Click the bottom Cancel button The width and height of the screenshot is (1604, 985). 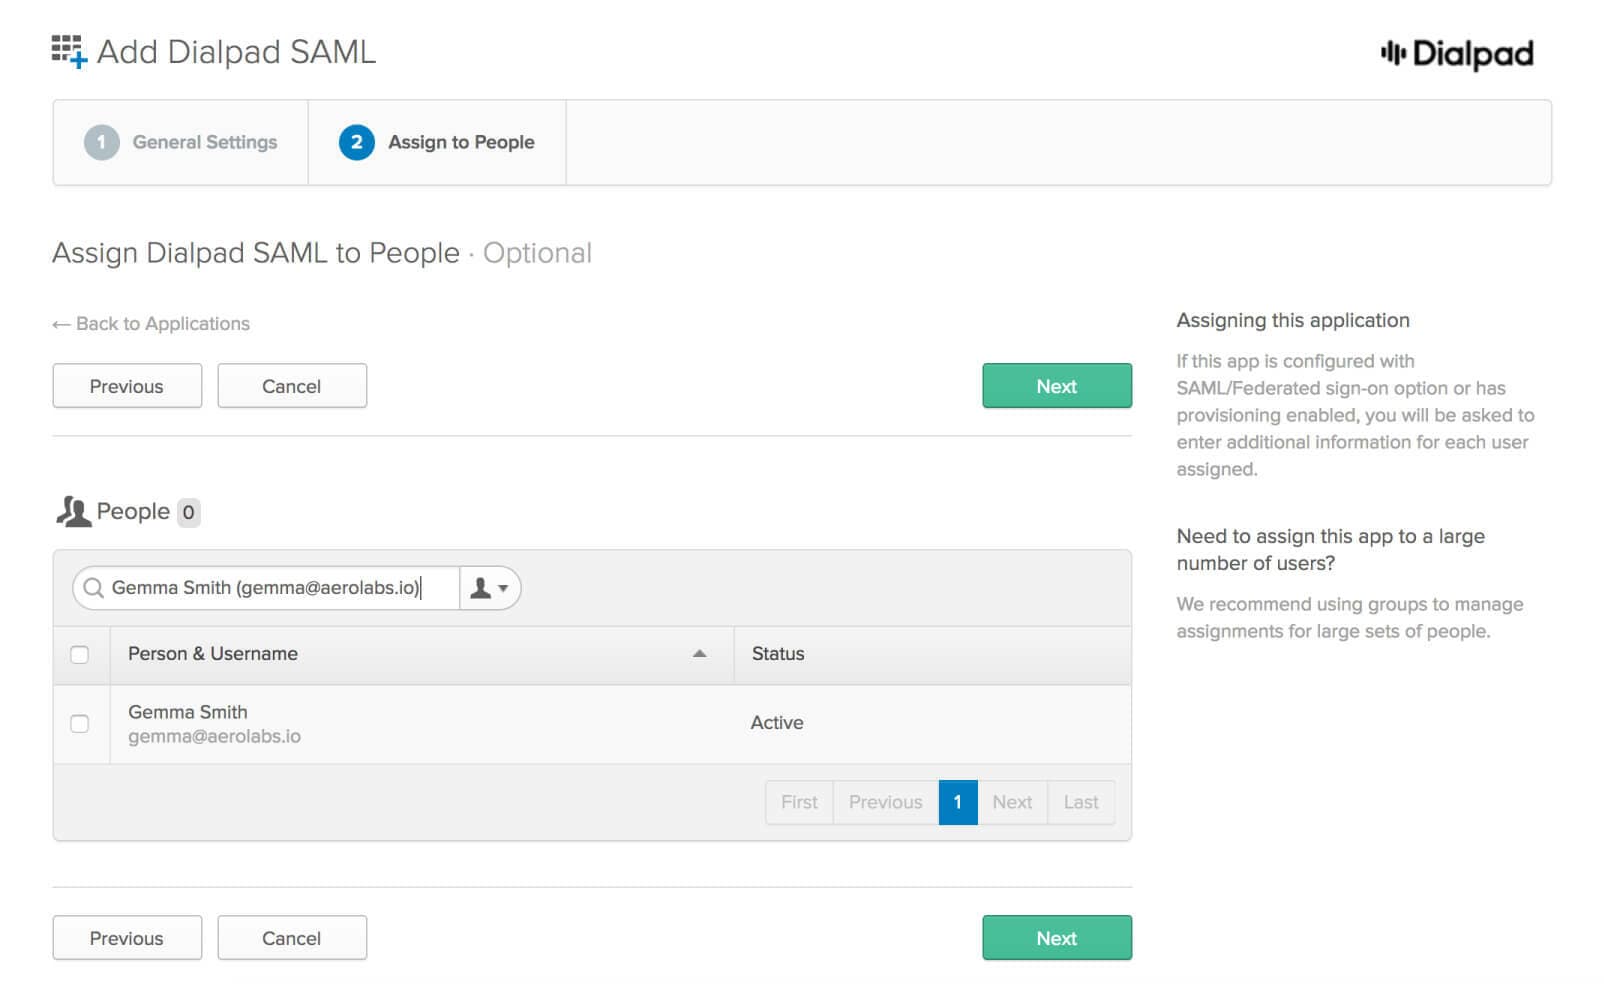click(291, 938)
